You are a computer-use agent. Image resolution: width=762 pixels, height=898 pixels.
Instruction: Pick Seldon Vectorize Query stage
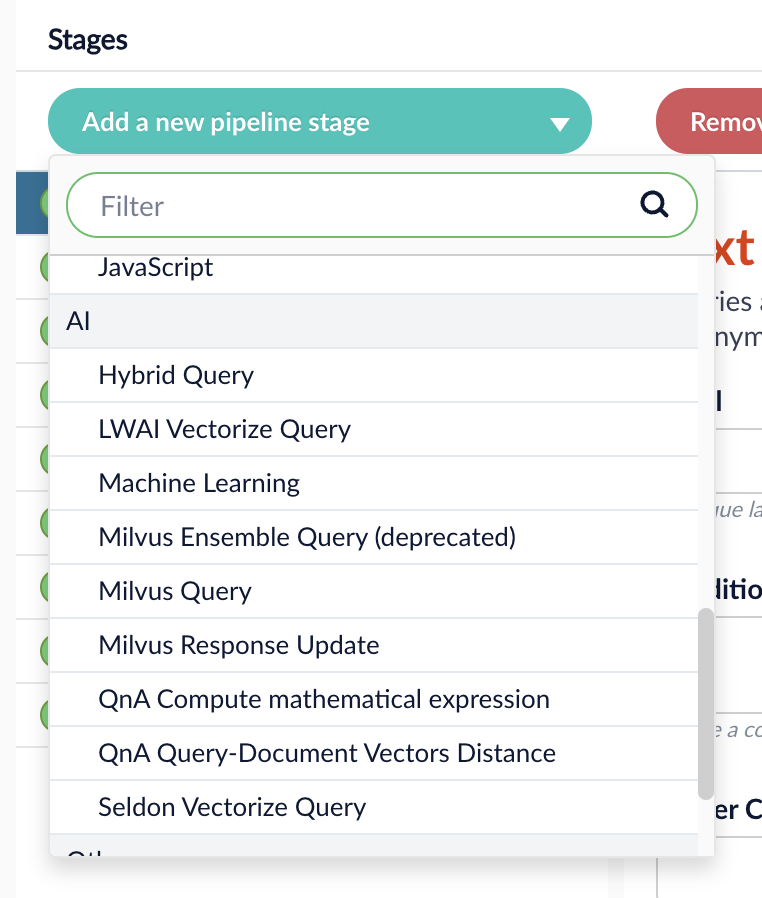(x=232, y=807)
